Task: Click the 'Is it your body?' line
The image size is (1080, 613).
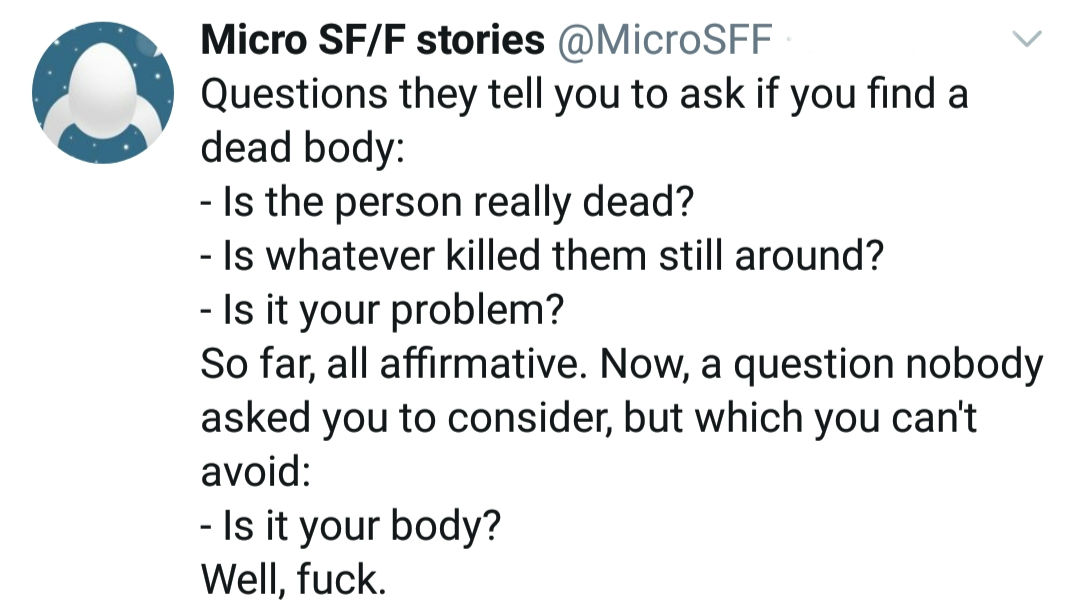Action: coord(350,526)
